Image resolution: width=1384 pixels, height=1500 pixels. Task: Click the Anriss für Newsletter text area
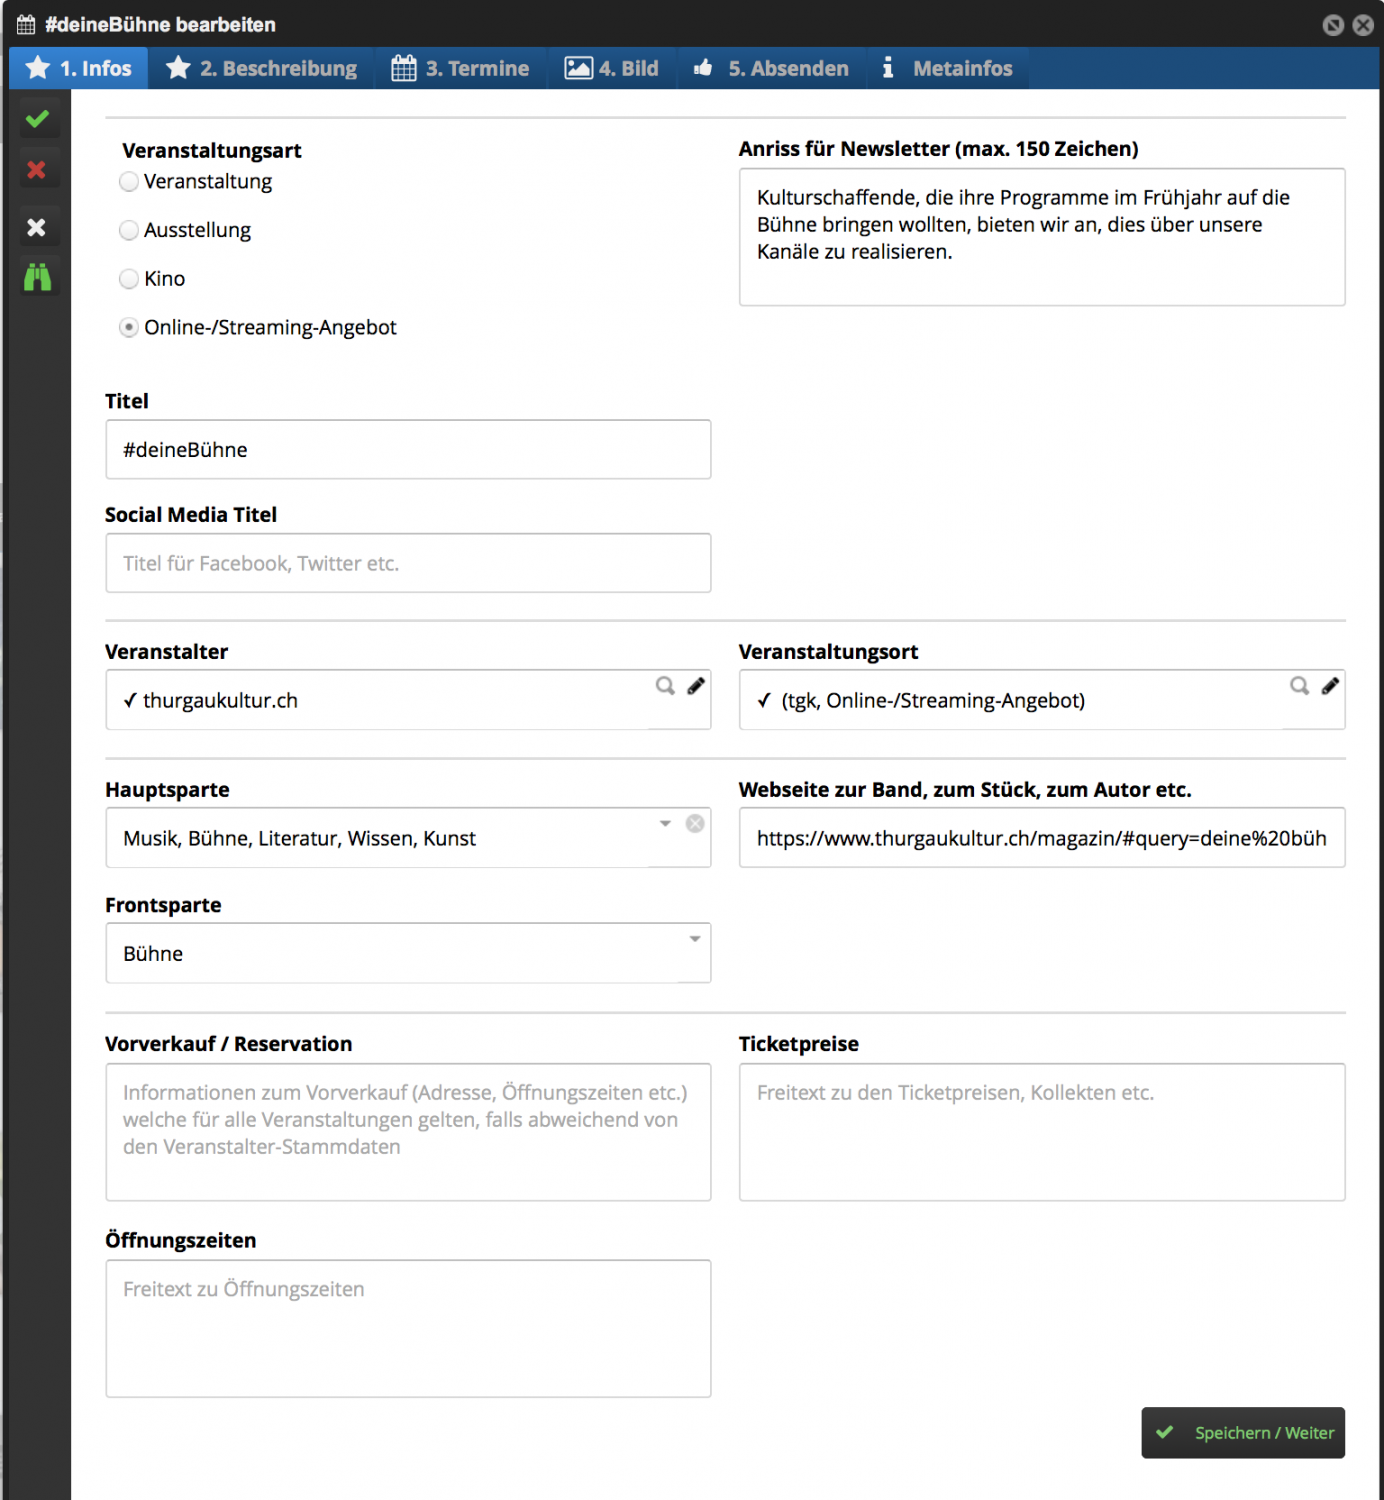(1042, 237)
